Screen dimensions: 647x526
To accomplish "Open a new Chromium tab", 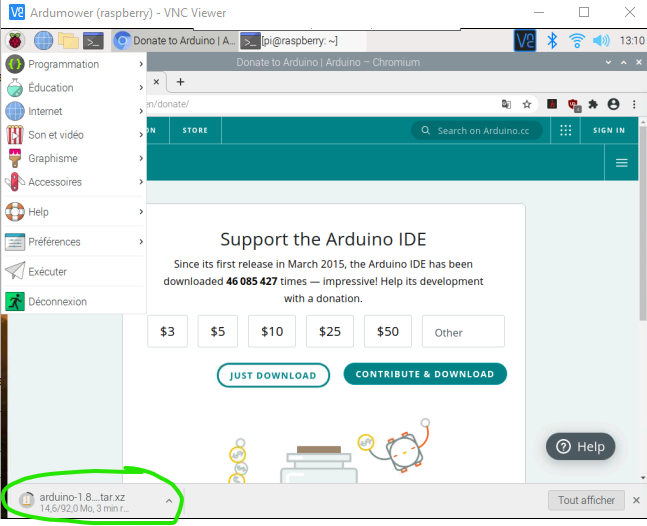I will pyautogui.click(x=180, y=82).
